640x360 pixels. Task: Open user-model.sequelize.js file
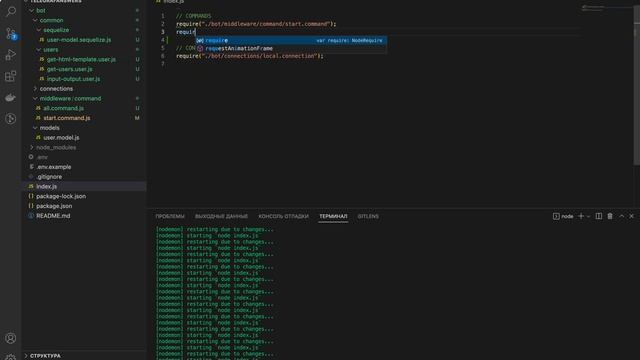tap(79, 40)
